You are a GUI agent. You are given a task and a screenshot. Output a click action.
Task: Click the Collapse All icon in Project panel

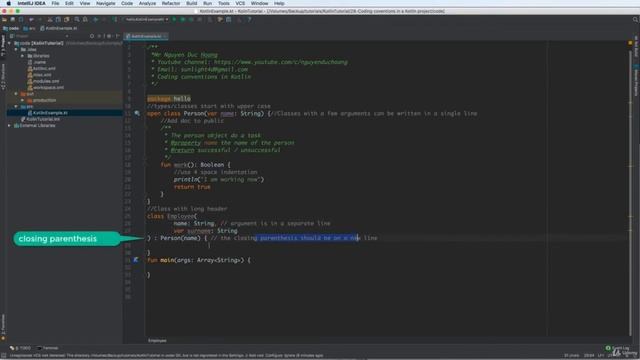pyautogui.click(x=100, y=36)
